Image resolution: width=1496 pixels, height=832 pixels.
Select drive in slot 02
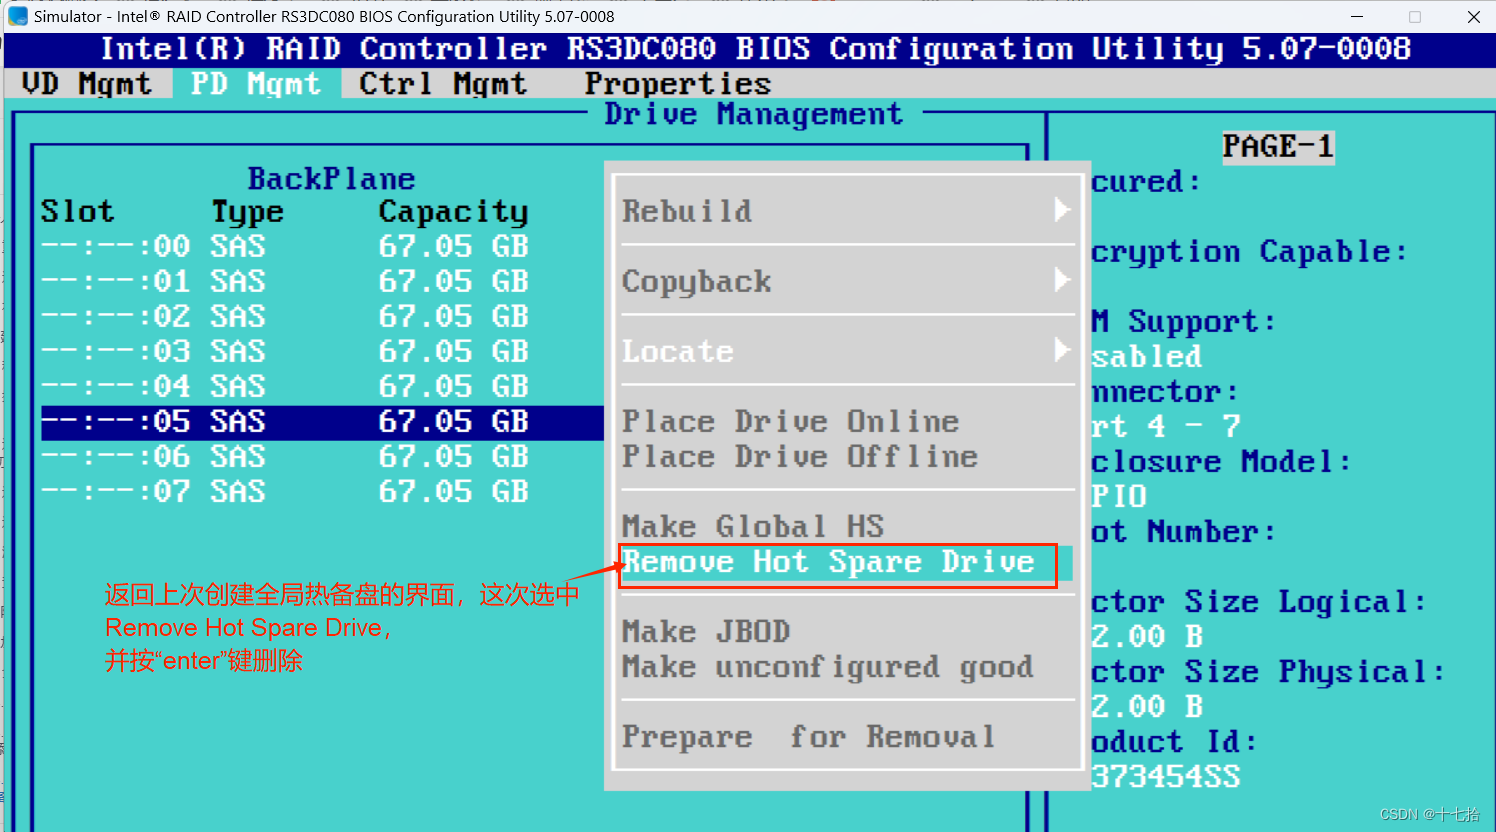322,316
